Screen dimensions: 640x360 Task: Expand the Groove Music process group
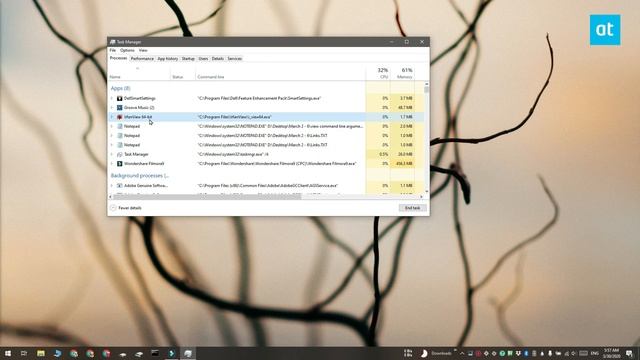[112, 108]
